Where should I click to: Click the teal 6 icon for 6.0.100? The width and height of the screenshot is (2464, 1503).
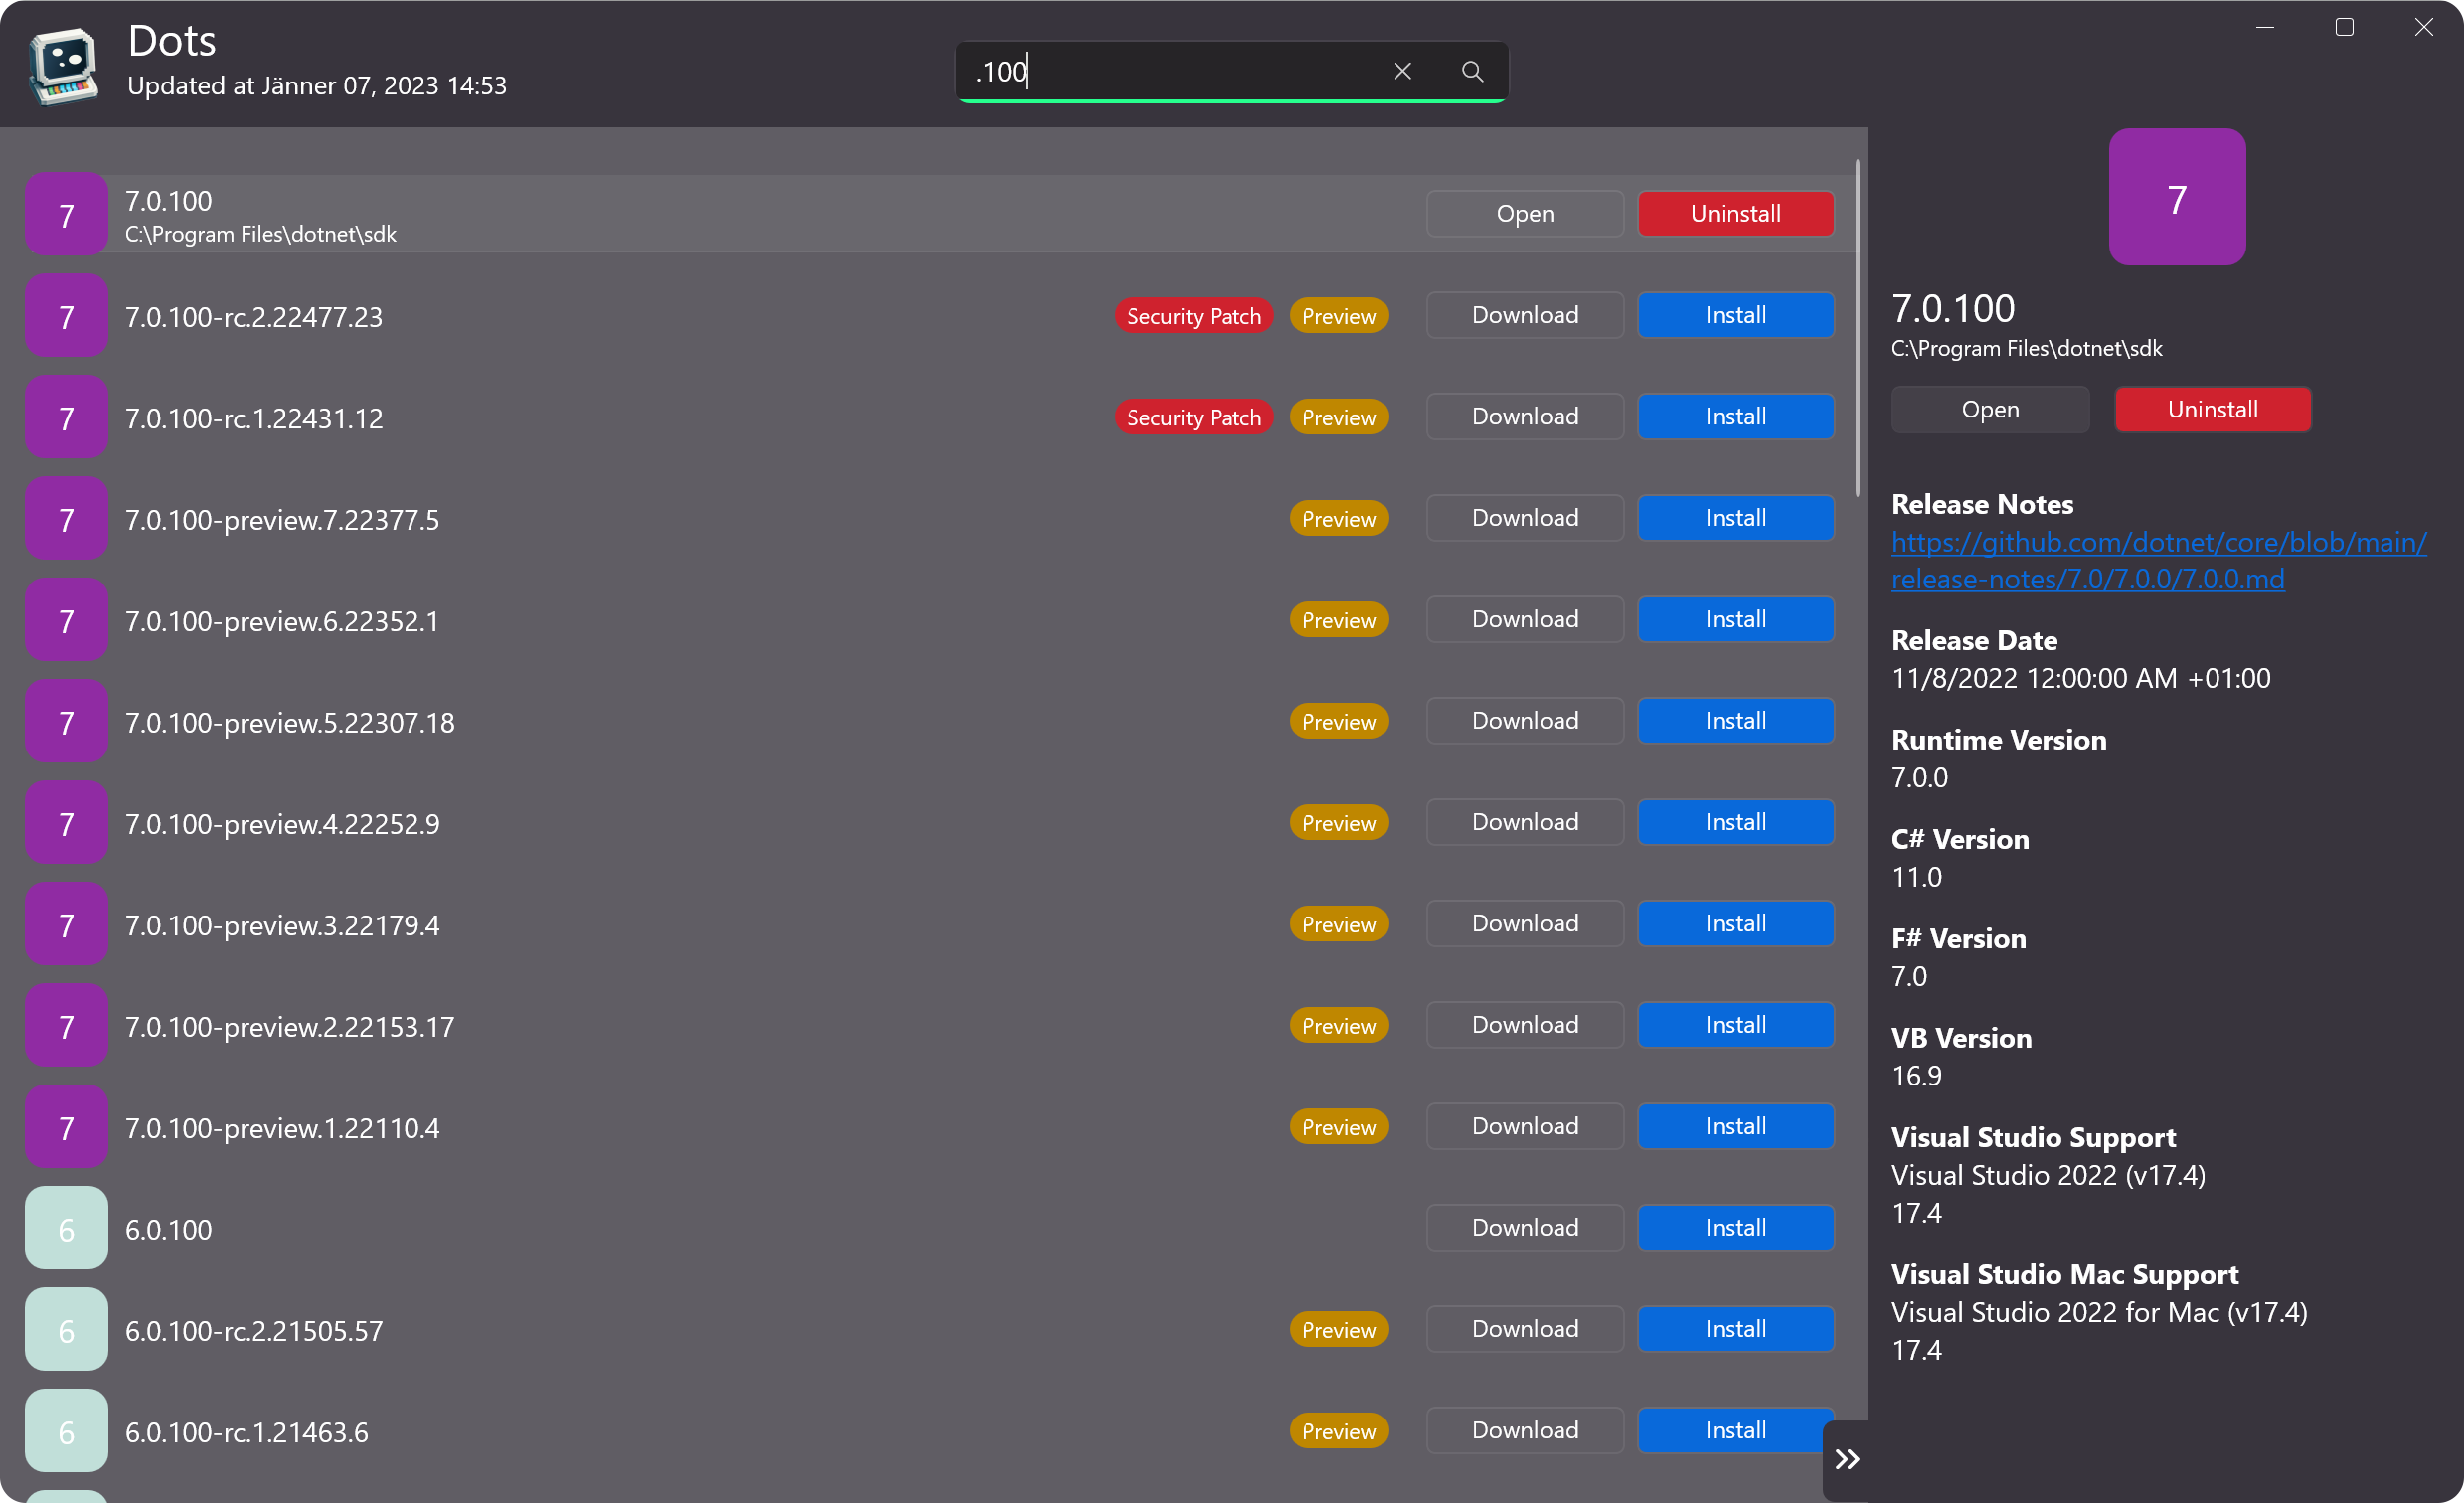pyautogui.click(x=66, y=1229)
